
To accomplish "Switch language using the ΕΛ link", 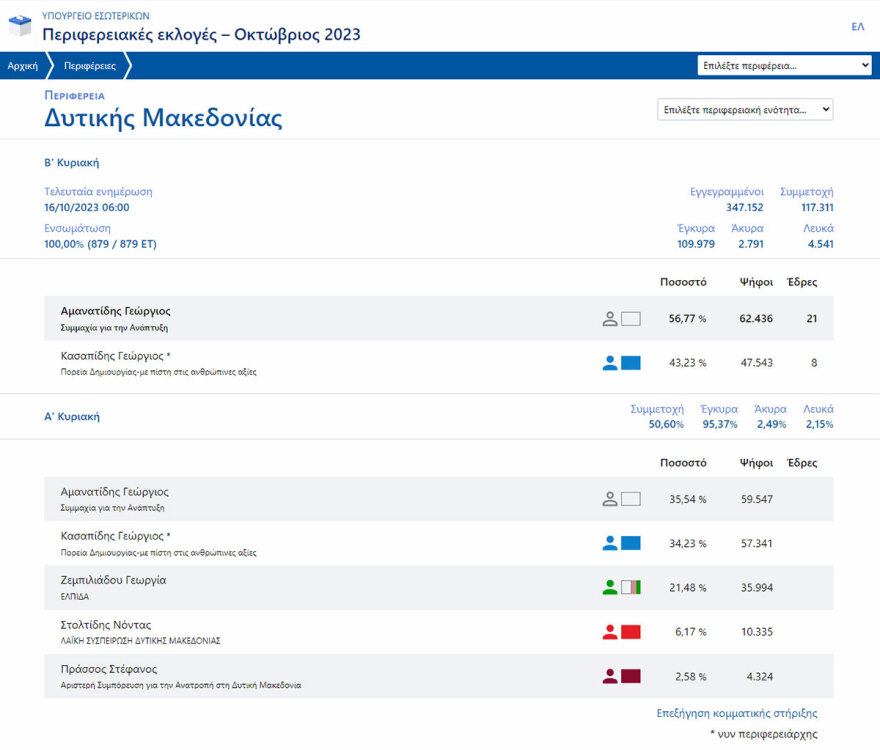I will click(857, 27).
